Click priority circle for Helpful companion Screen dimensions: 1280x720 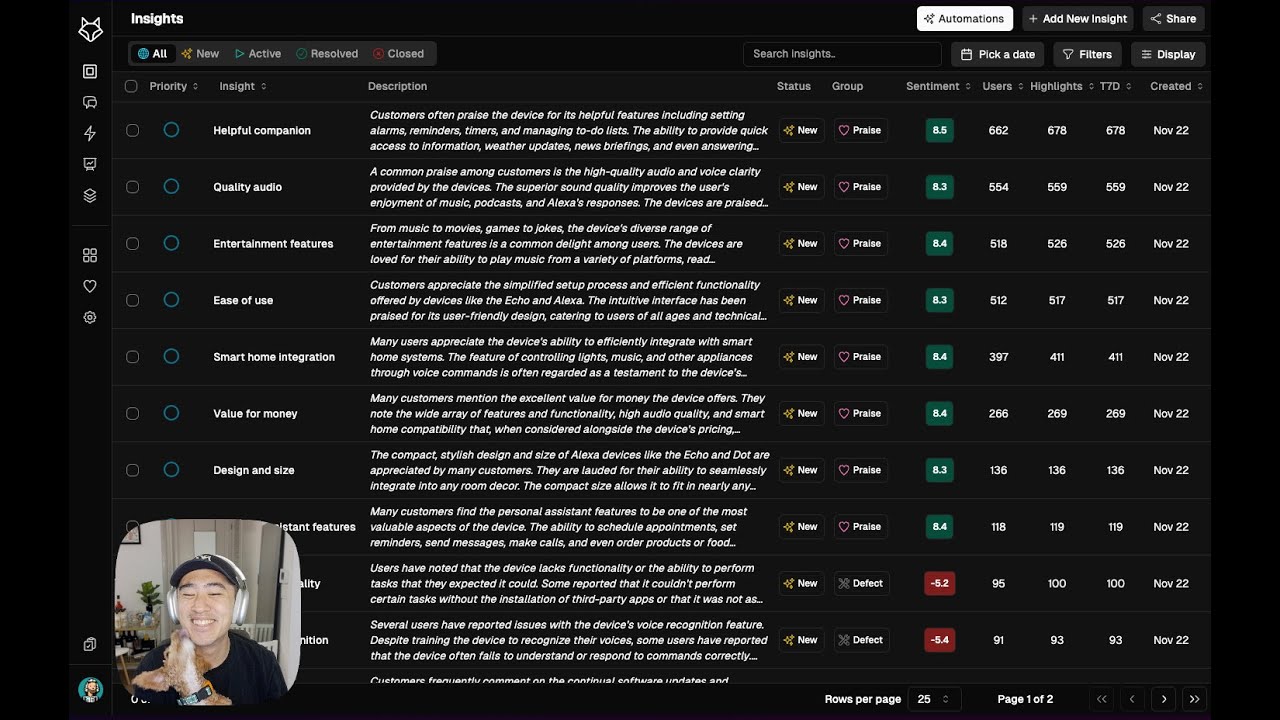pos(171,130)
